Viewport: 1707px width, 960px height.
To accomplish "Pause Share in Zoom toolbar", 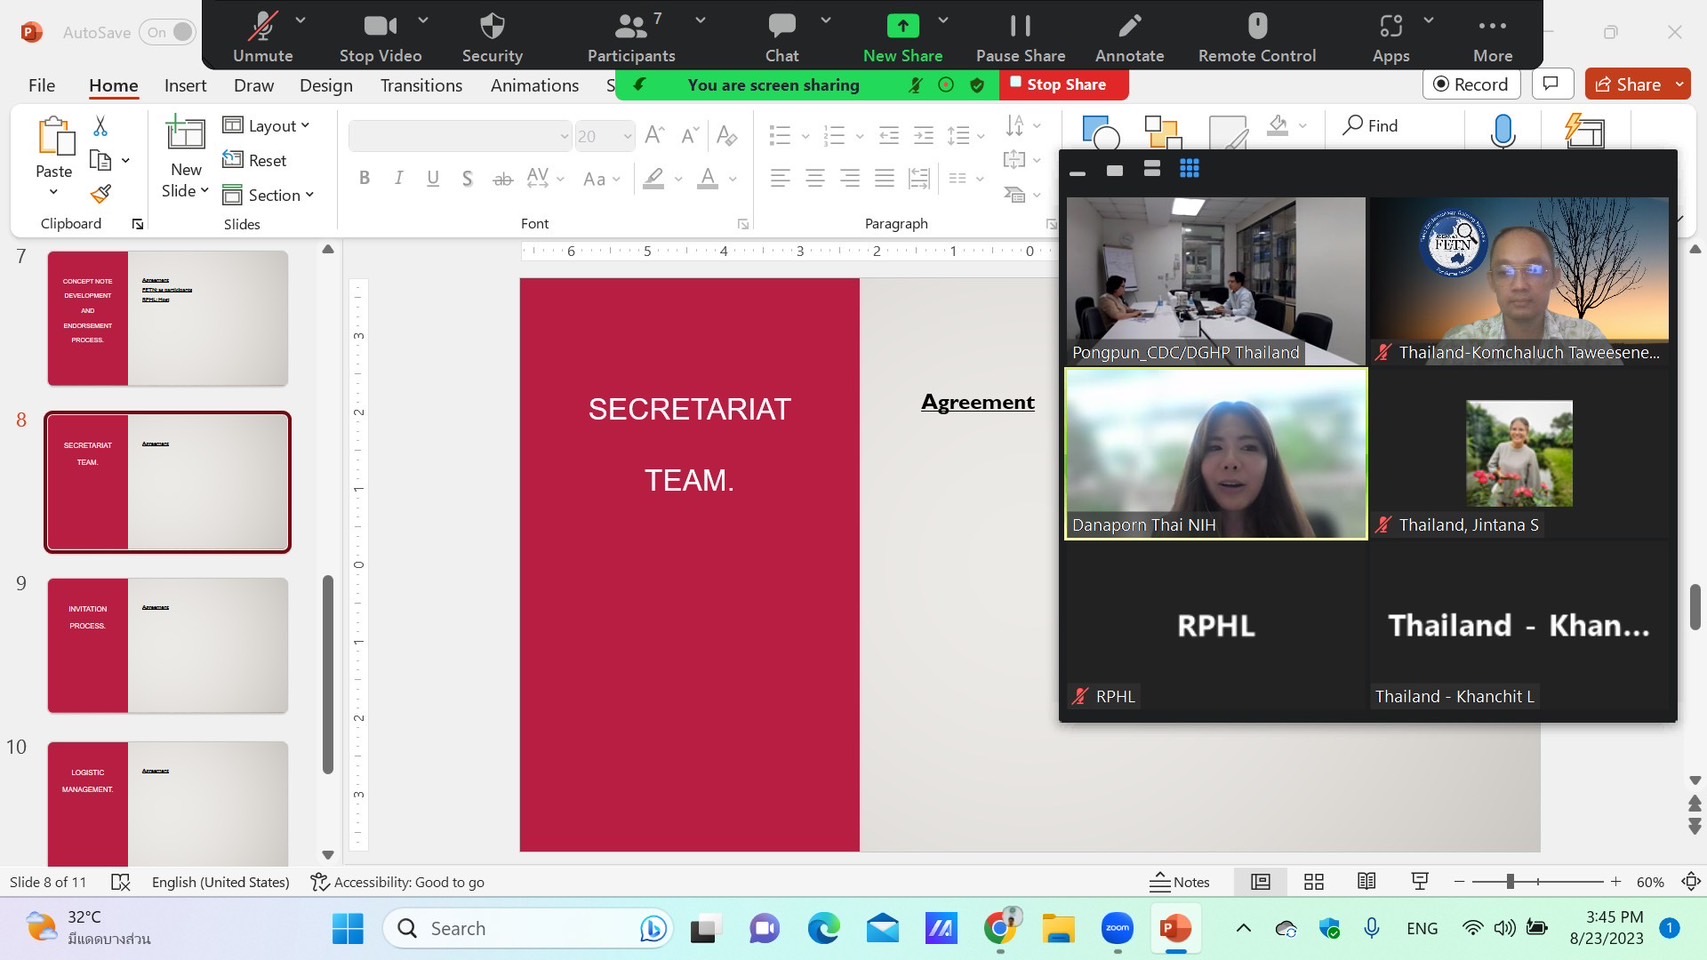I will tap(1020, 37).
